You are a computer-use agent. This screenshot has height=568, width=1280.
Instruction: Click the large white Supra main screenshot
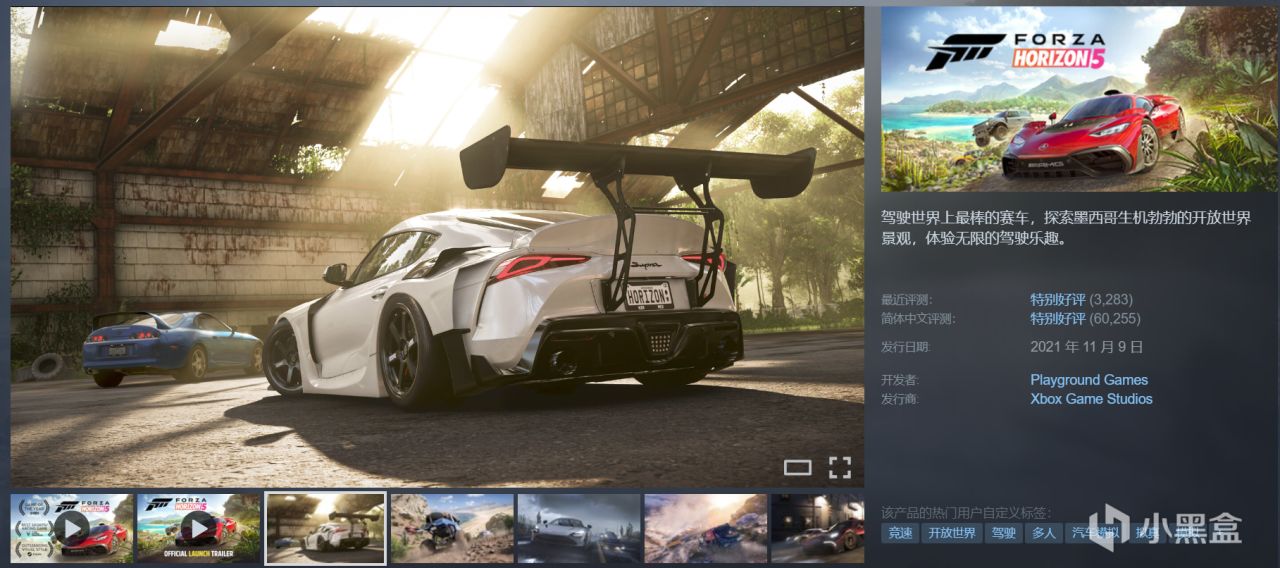(x=437, y=247)
